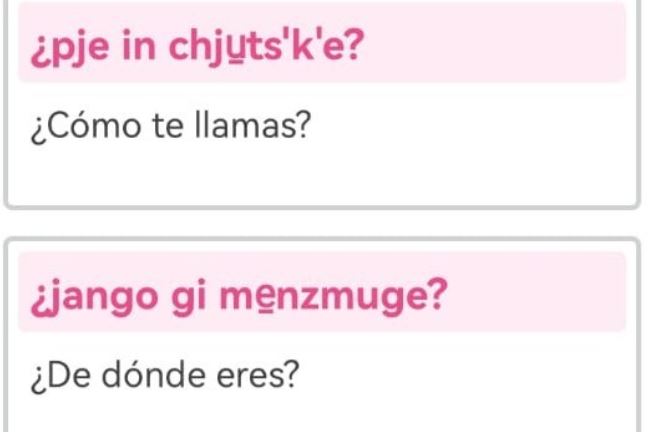Click the word "te" in first translation

click(168, 126)
